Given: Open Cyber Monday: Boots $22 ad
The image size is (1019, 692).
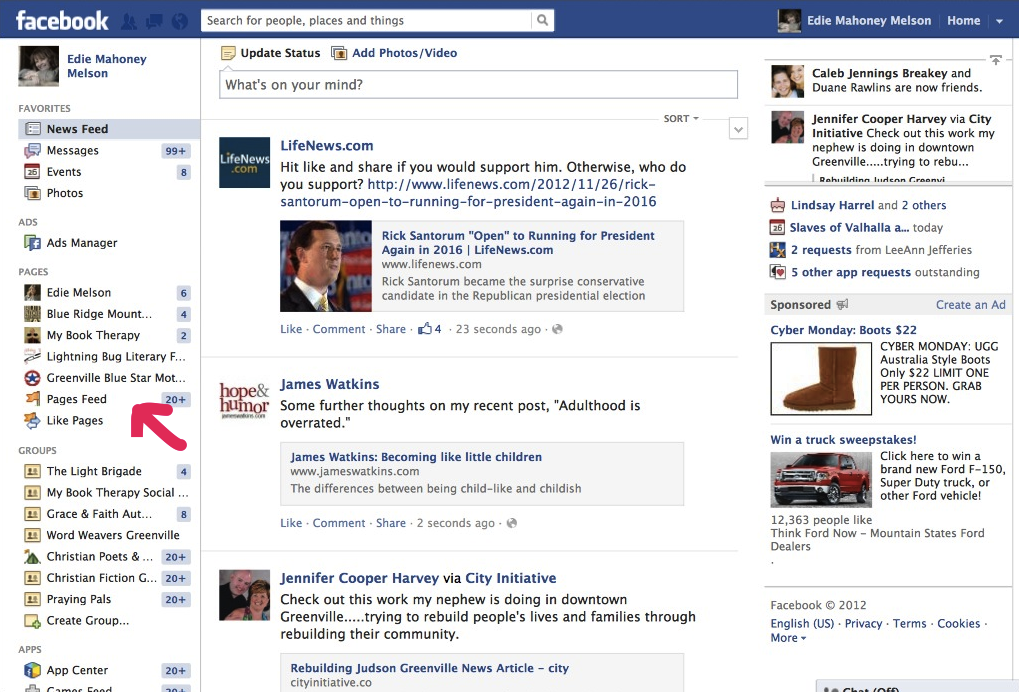Looking at the screenshot, I should [x=843, y=330].
